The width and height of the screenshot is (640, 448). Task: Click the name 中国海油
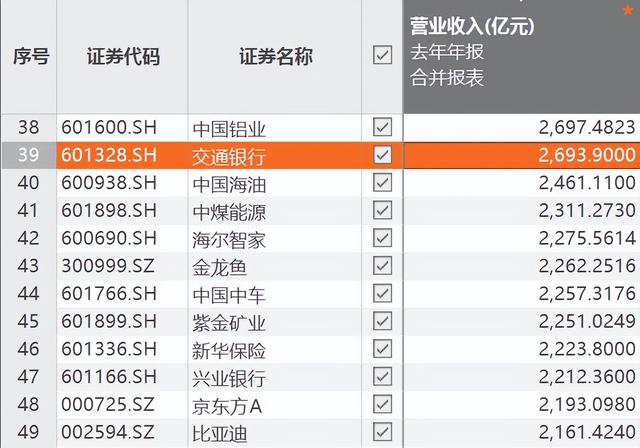click(229, 185)
